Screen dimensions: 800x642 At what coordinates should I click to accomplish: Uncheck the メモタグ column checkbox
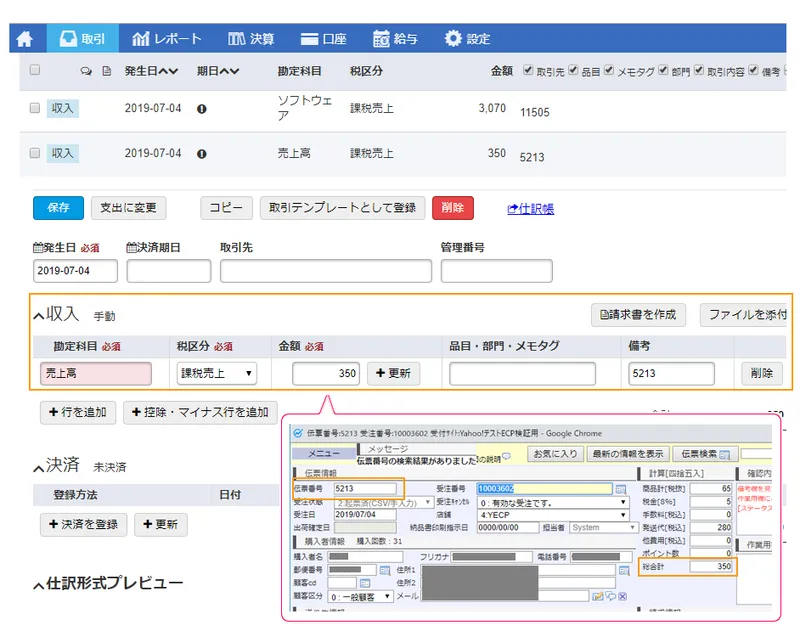point(609,70)
